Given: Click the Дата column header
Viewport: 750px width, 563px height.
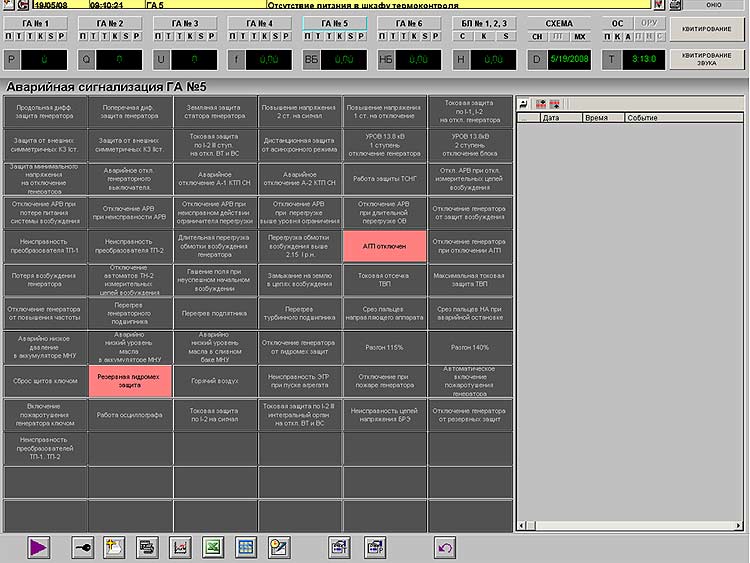Looking at the screenshot, I should click(x=550, y=117).
